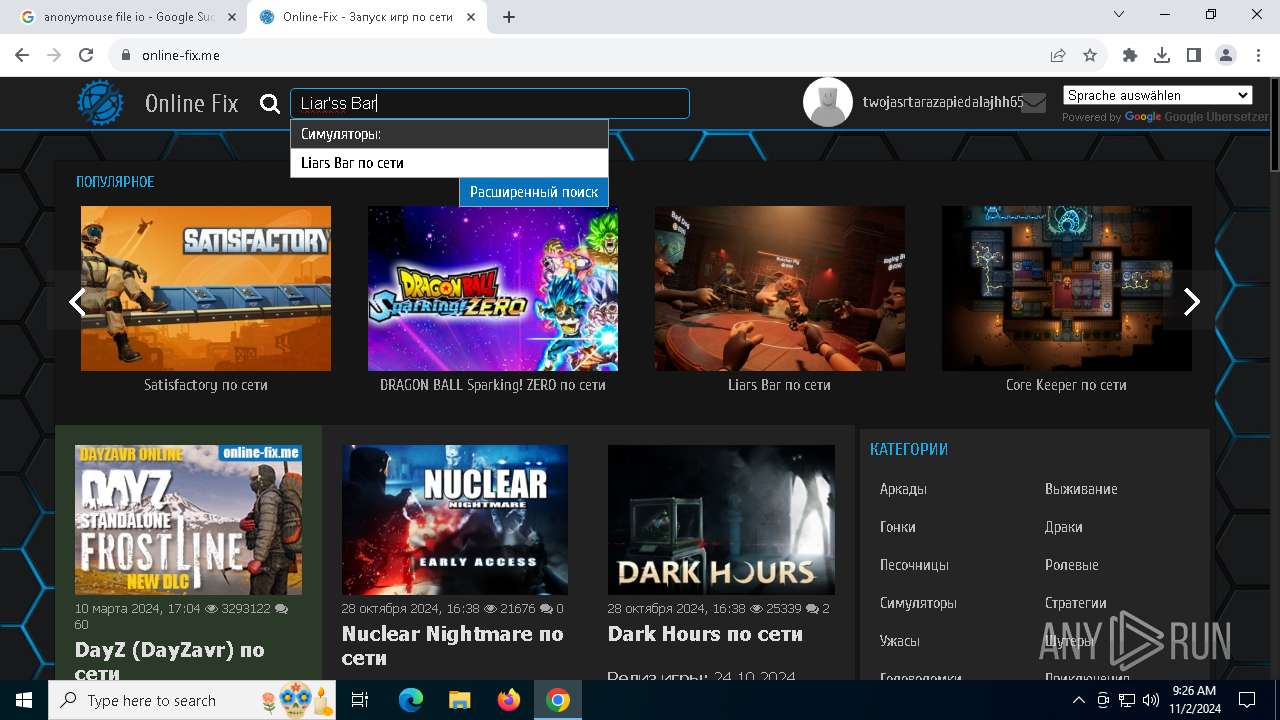Click the Online Fix gear logo
Image resolution: width=1280 pixels, height=720 pixels.
(100, 103)
